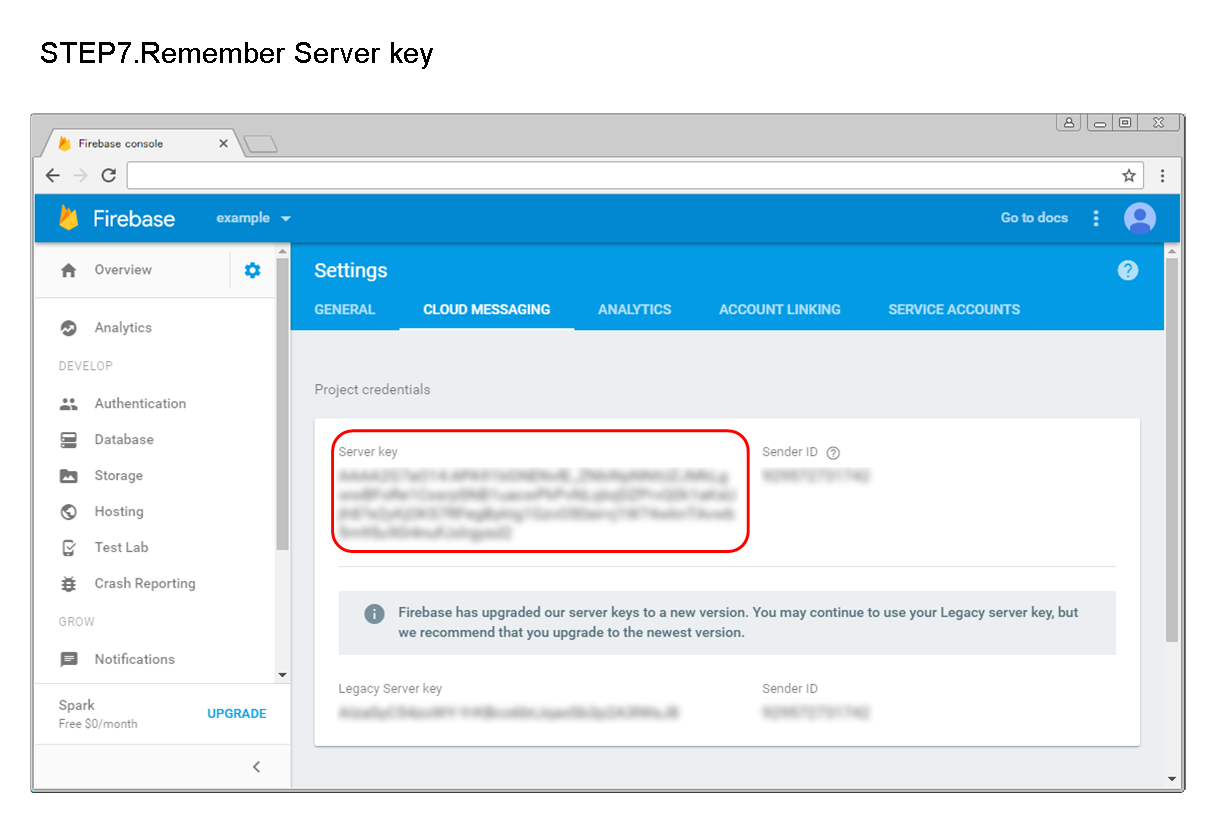This screenshot has height=831, width=1209.
Task: Open Crash Reporting
Action: coord(146,583)
